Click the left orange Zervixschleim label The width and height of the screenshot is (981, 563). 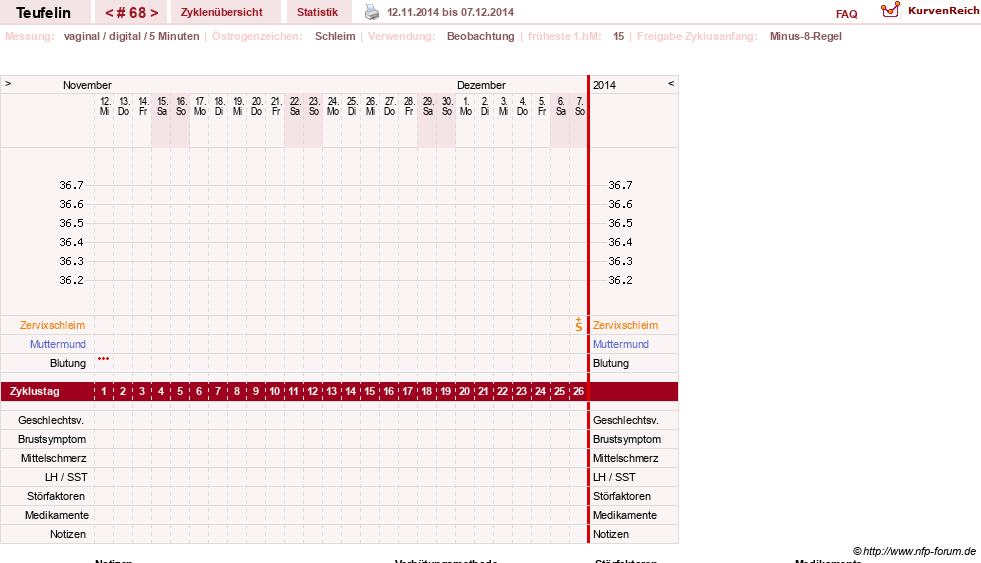pos(53,325)
